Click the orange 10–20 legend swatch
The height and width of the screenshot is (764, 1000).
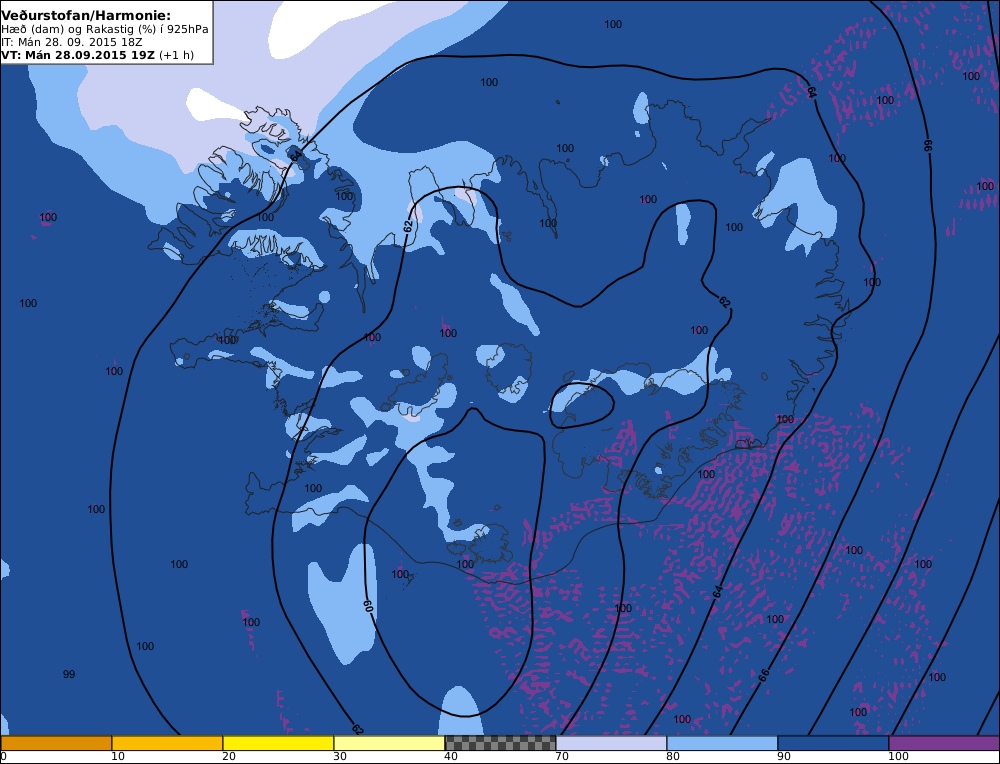pyautogui.click(x=167, y=743)
